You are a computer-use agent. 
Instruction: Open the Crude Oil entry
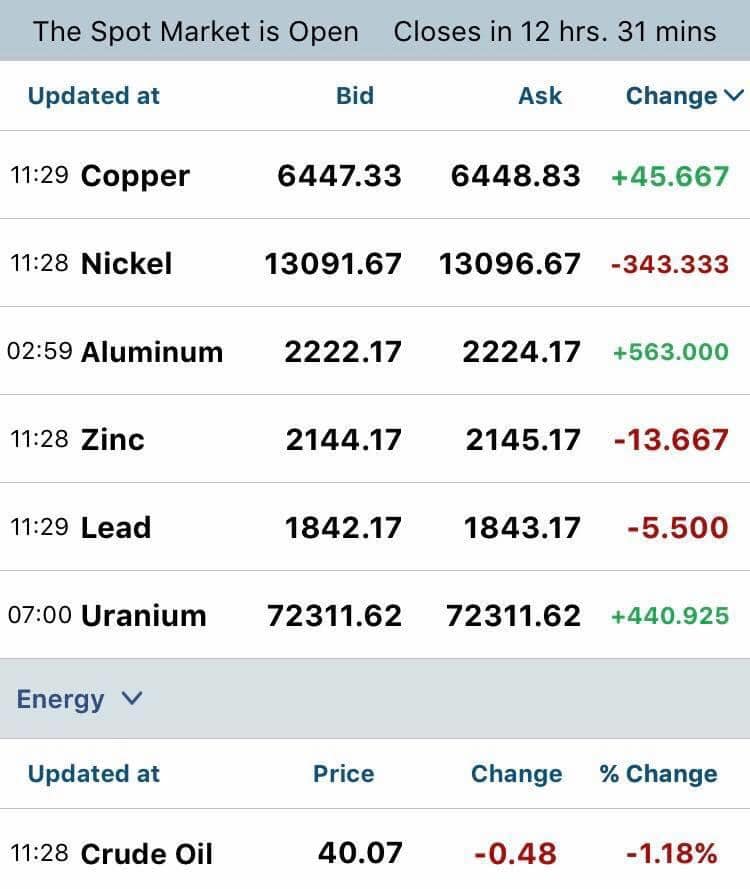[x=375, y=849]
